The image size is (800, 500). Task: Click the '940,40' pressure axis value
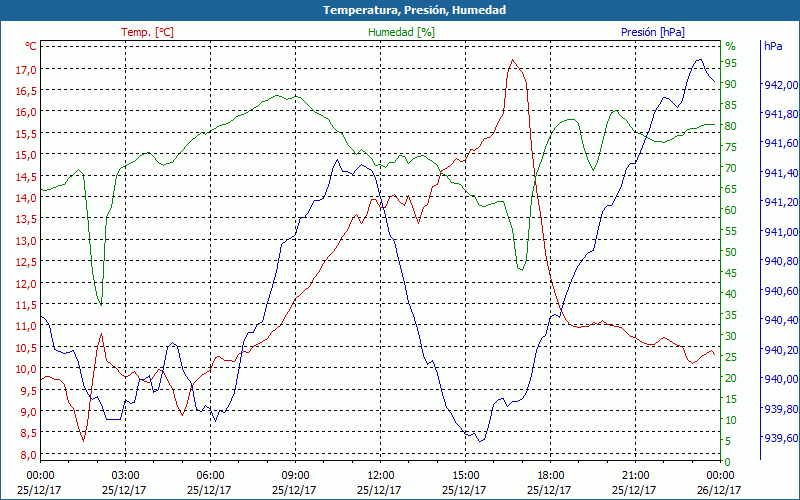pyautogui.click(x=781, y=320)
